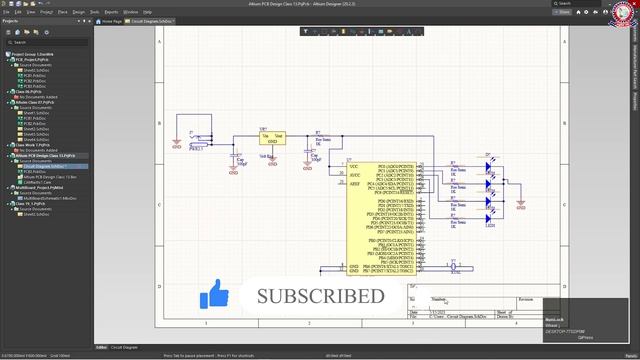The width and height of the screenshot is (640, 360).
Task: Click first icon in Projects panel toolbar
Action: coord(8,32)
